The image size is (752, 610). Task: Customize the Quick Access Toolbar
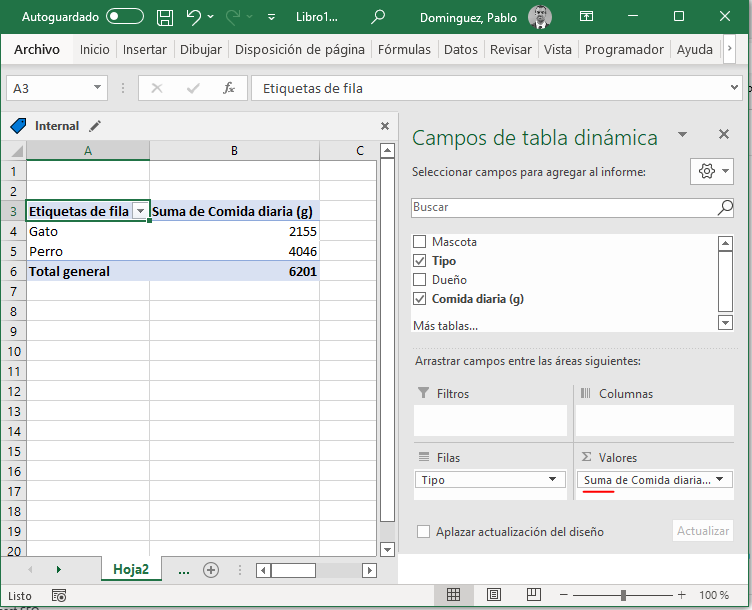click(x=271, y=17)
